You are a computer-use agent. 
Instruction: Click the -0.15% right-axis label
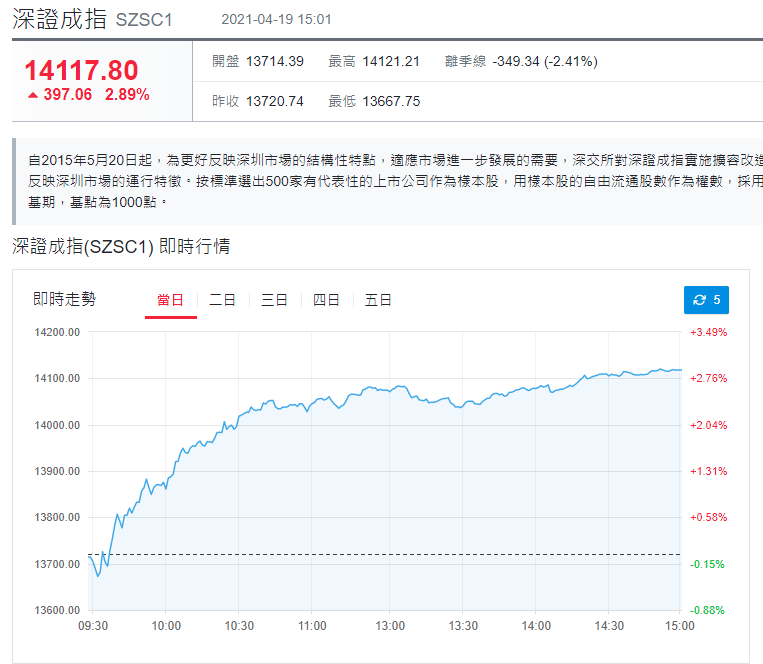[x=707, y=564]
